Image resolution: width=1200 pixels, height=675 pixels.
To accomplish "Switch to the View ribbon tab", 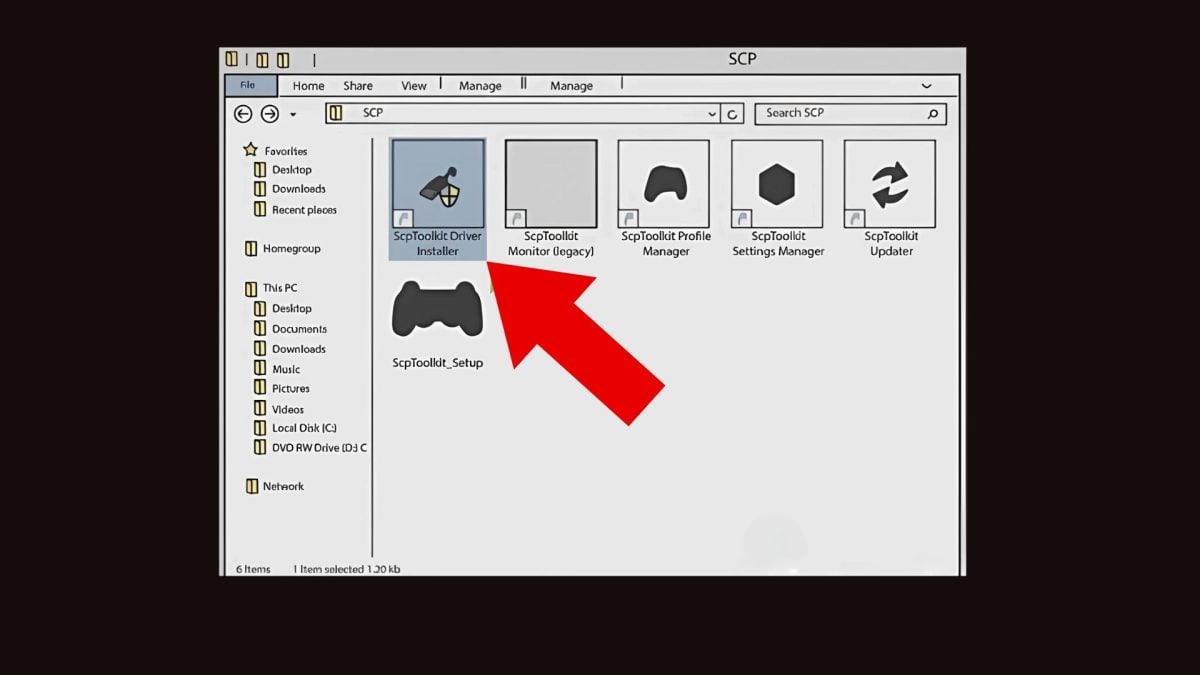I will point(413,86).
